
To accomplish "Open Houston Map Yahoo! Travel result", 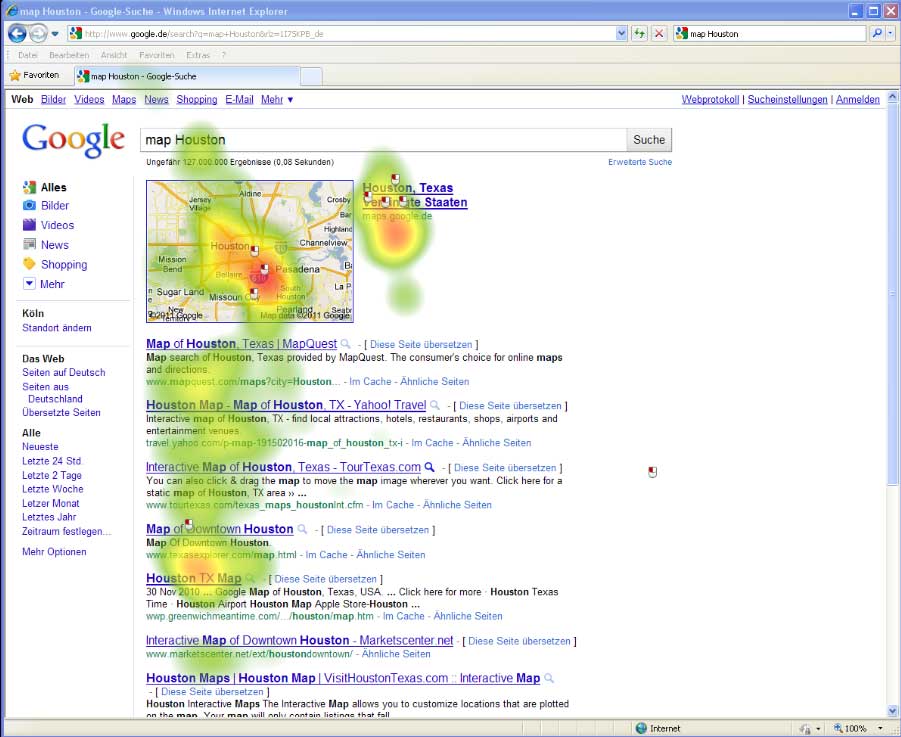I will click(286, 405).
